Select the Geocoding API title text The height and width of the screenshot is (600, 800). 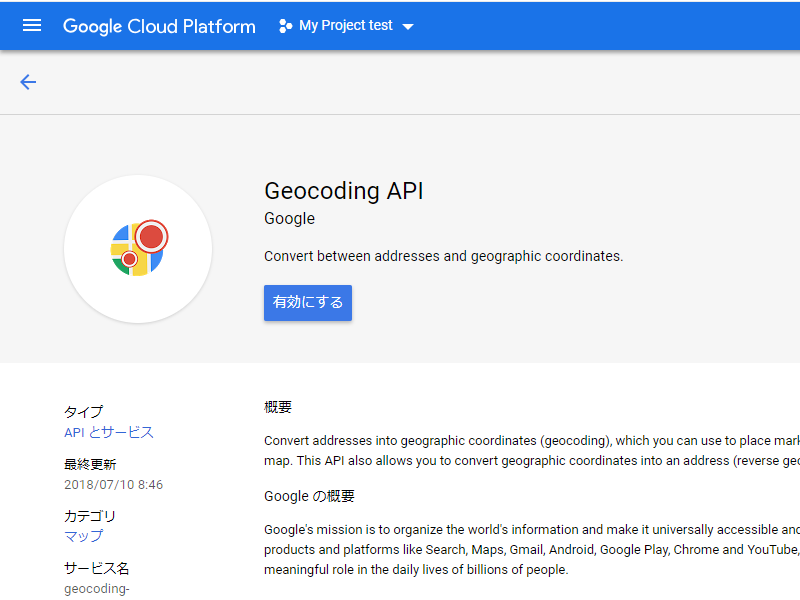click(x=343, y=190)
